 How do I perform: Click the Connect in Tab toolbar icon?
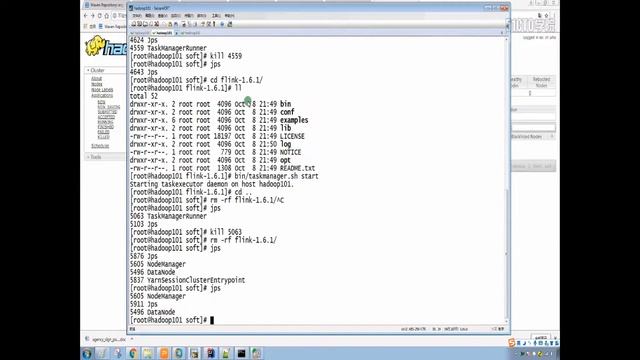pos(145,24)
